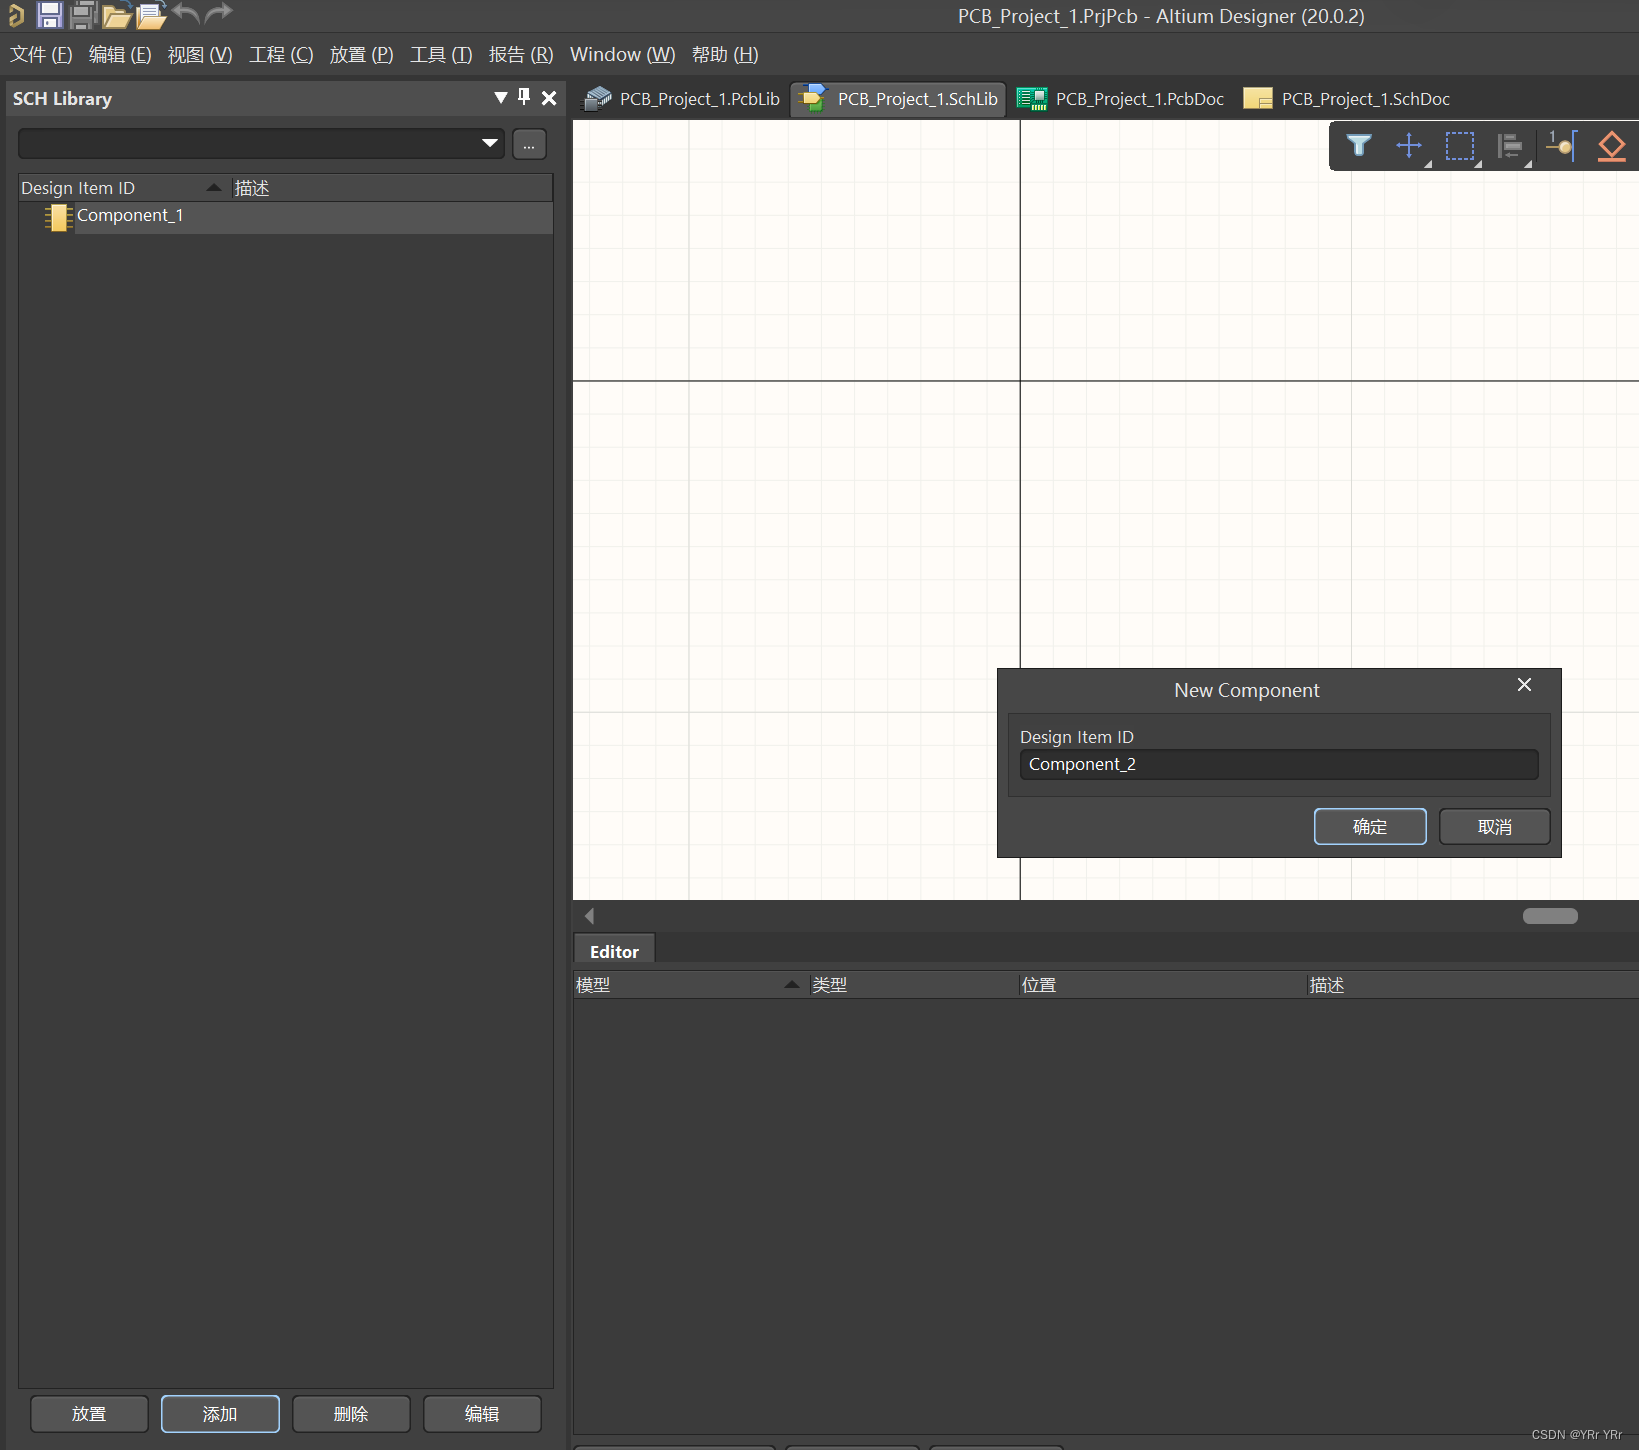Image resolution: width=1639 pixels, height=1450 pixels.
Task: Select the Align Objects tool
Action: (x=1510, y=146)
